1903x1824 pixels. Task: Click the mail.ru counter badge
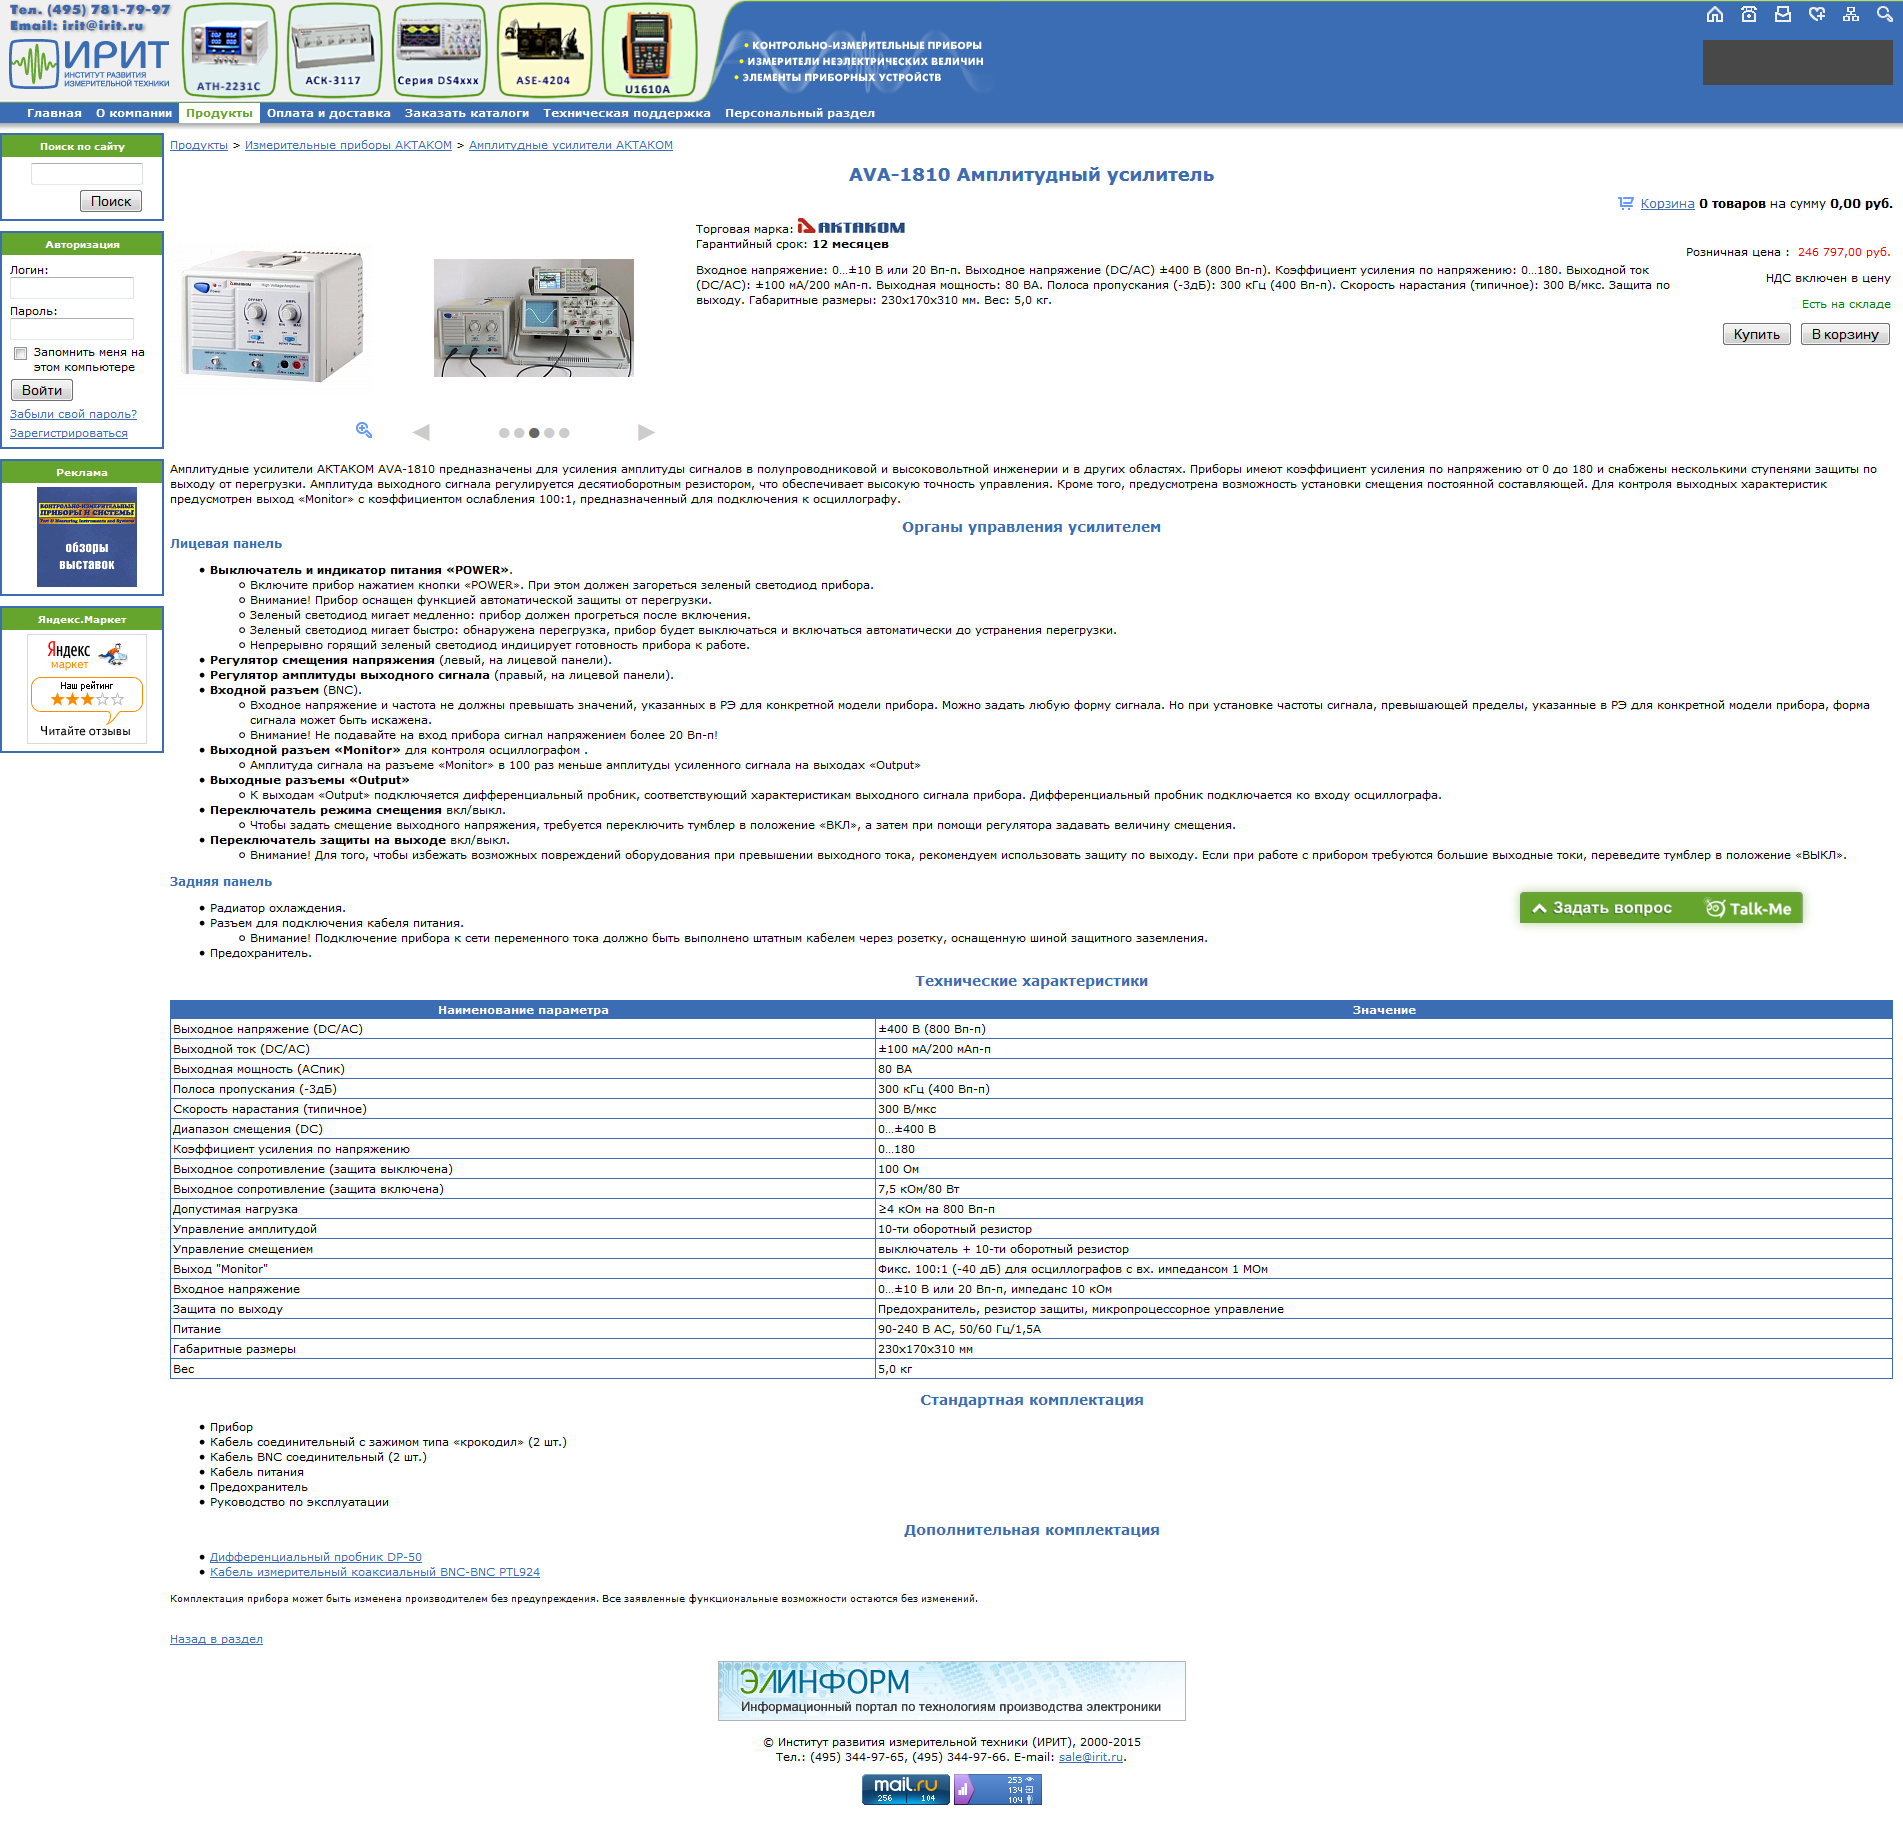pyautogui.click(x=906, y=1789)
